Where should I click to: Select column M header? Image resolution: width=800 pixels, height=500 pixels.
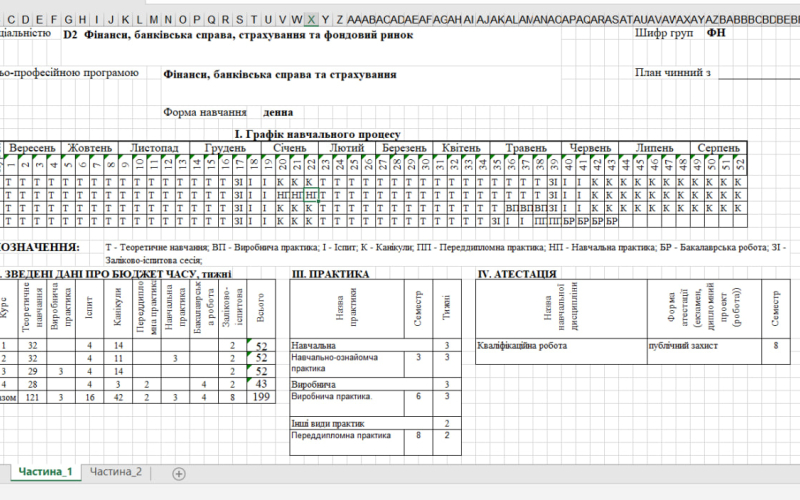coord(154,20)
